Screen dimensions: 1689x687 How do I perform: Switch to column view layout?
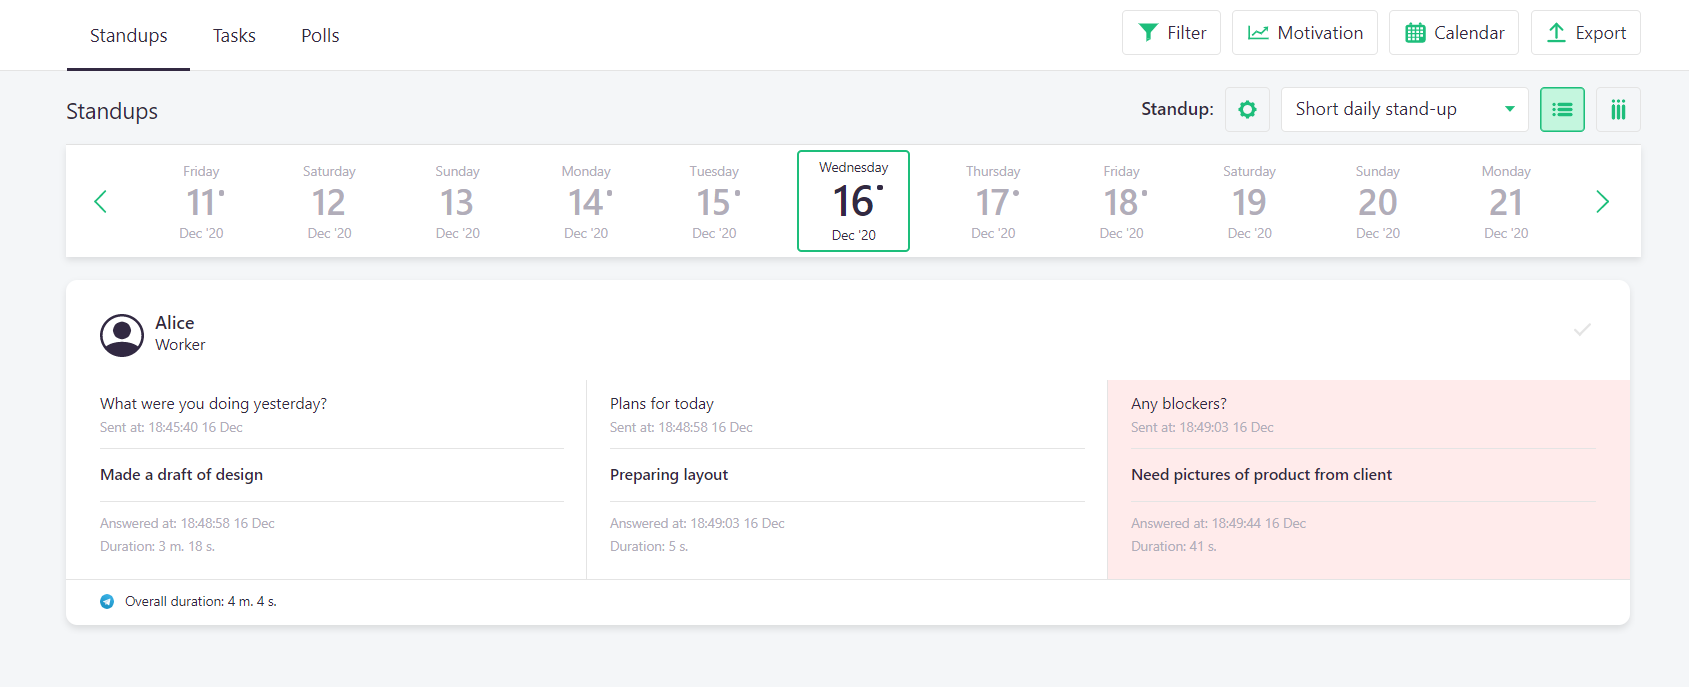[1618, 109]
